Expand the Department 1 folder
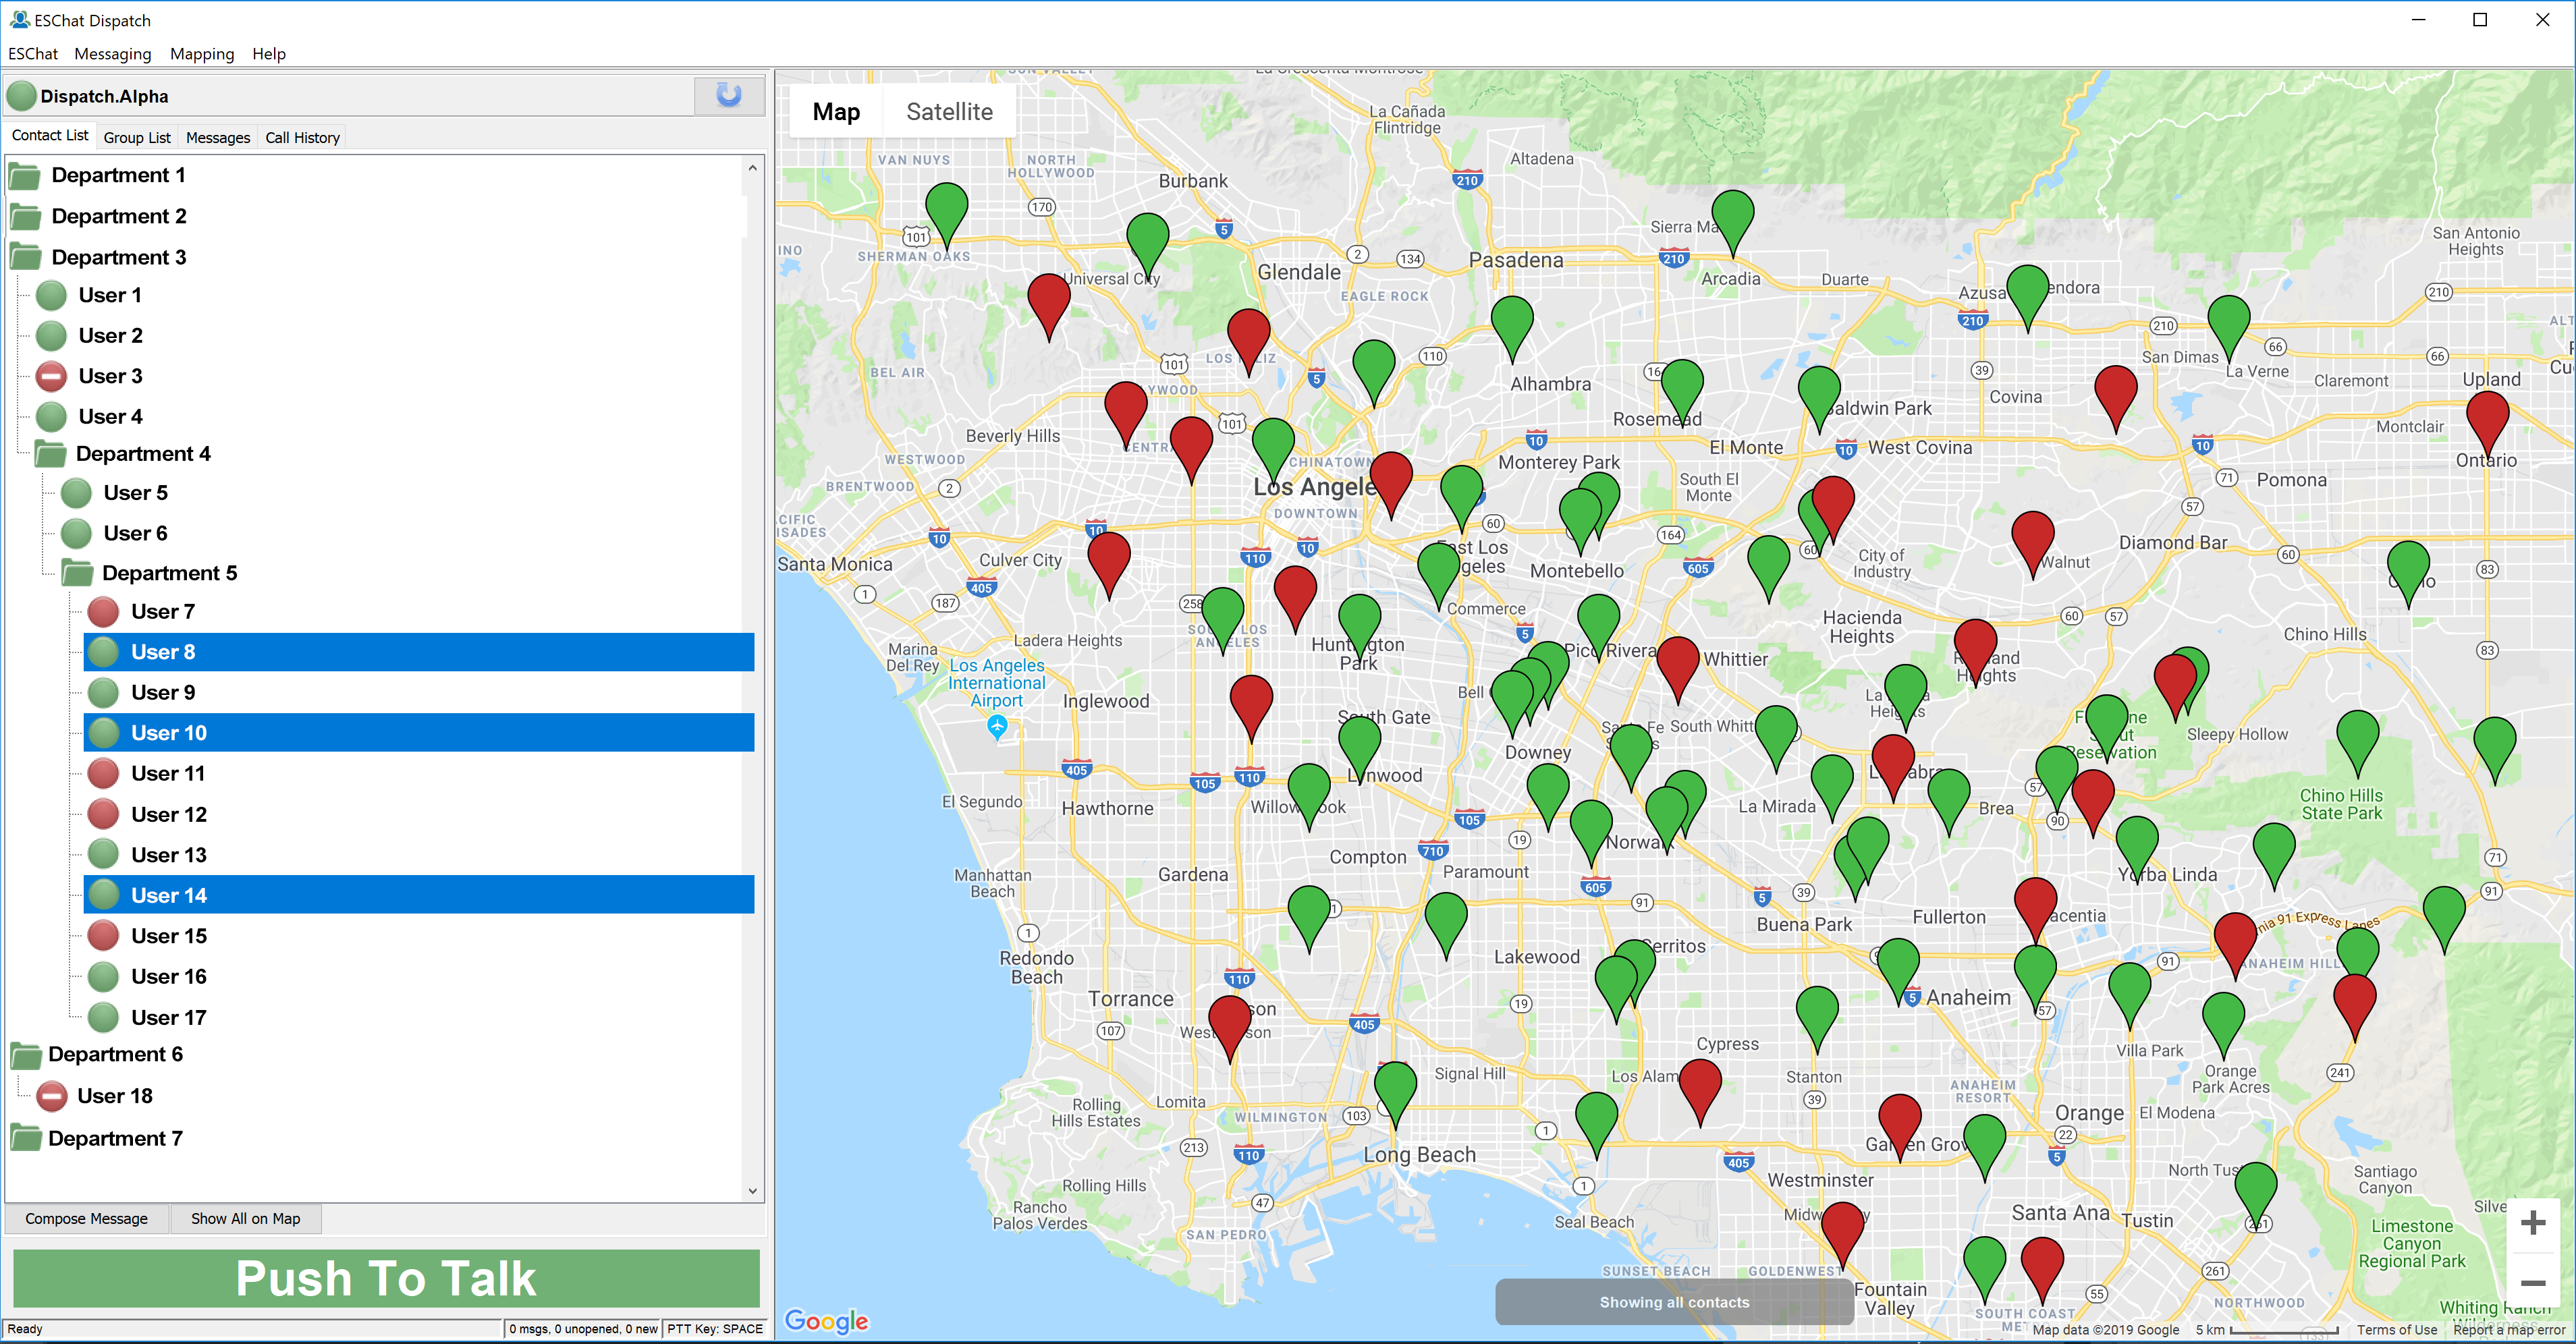 (x=26, y=176)
